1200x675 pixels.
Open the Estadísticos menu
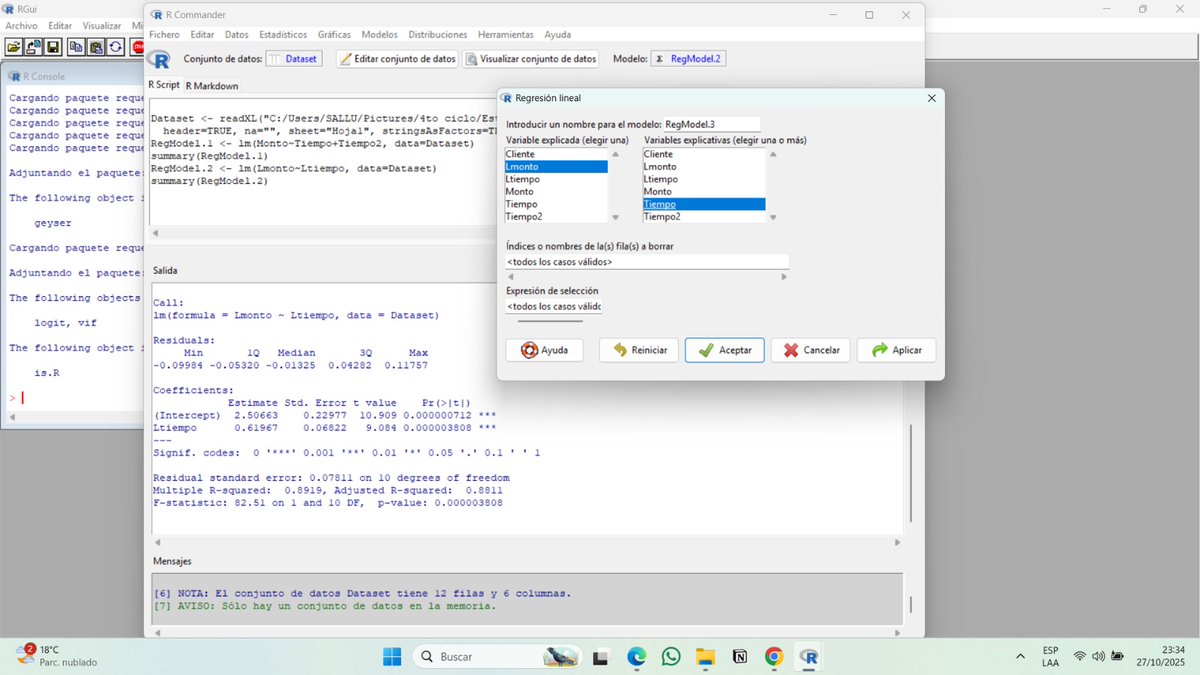[x=283, y=34]
